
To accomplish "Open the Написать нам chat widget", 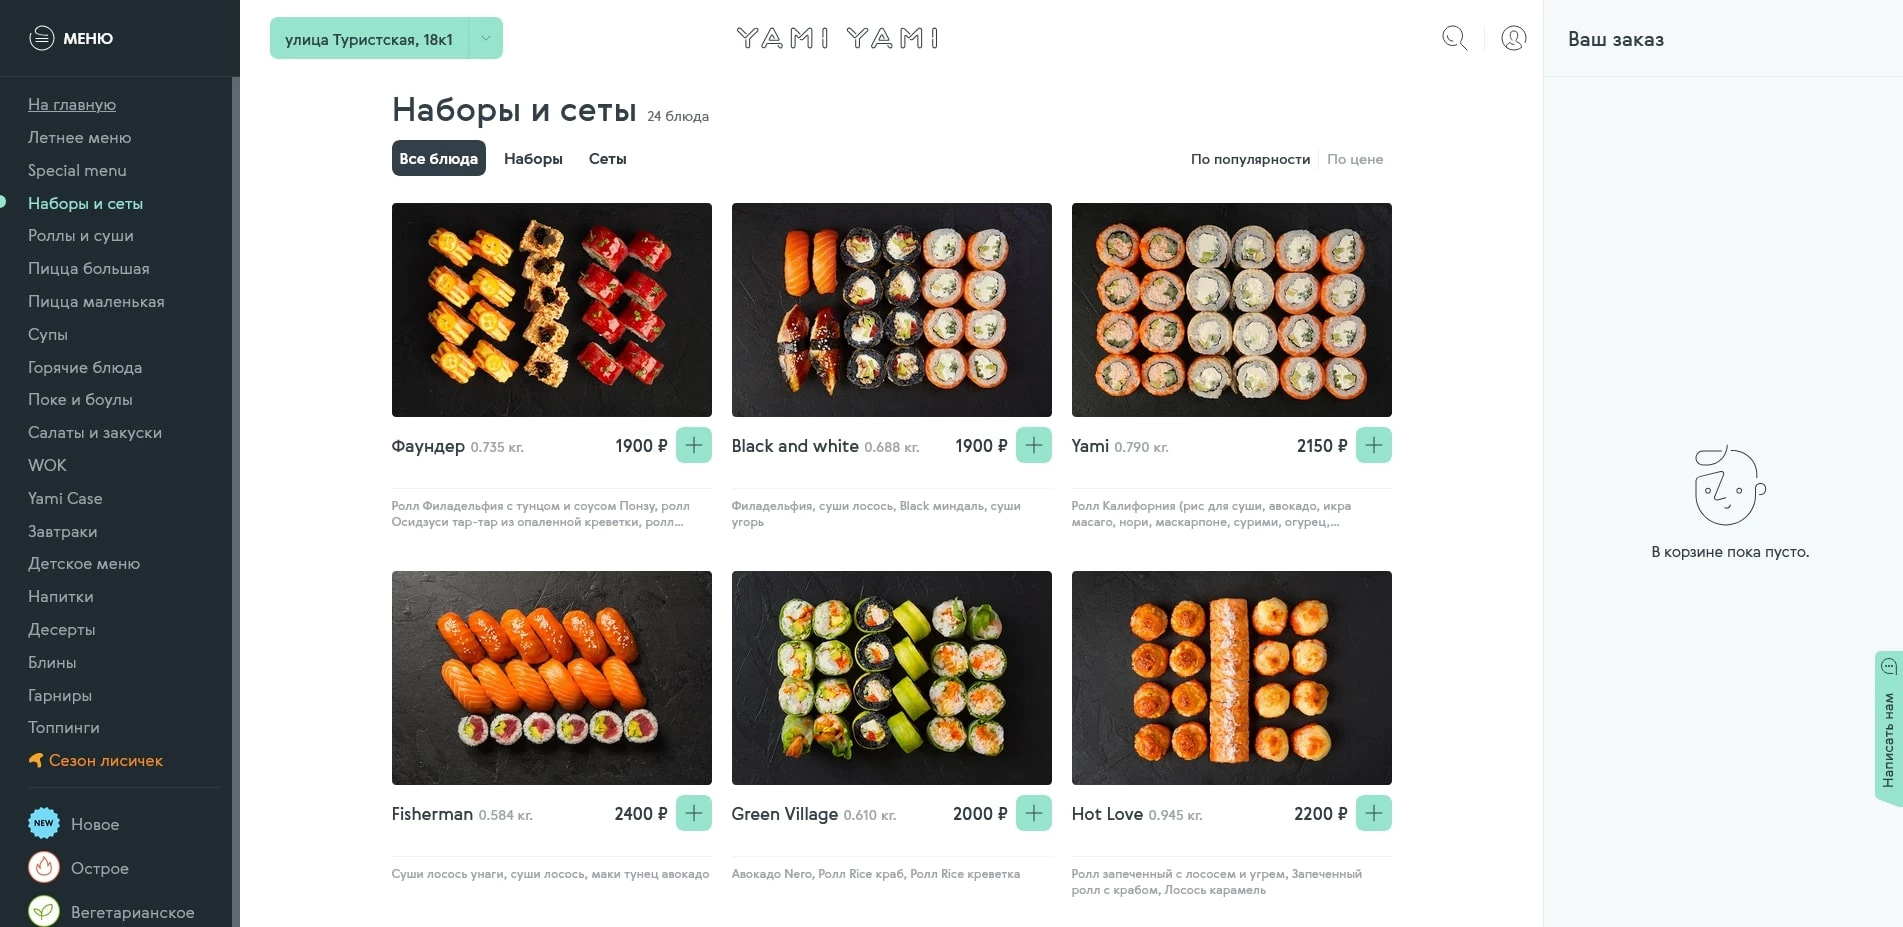I will coord(1888,728).
